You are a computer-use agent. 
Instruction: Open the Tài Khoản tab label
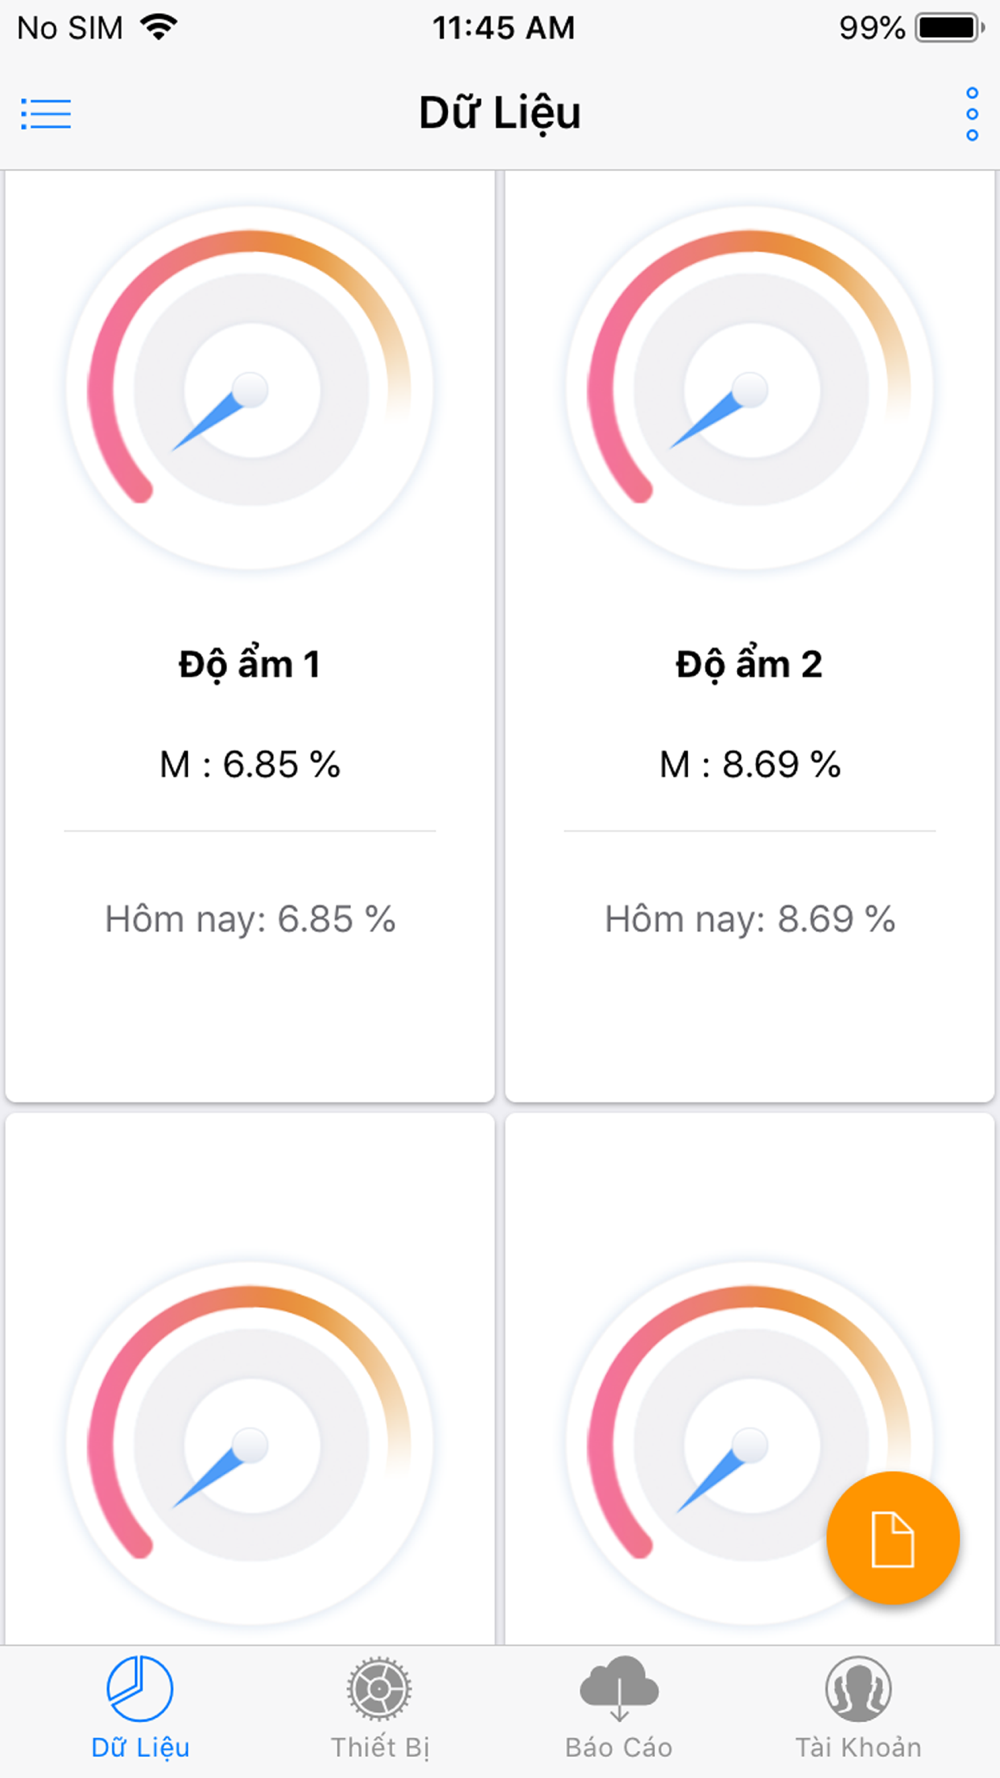[x=858, y=1747]
